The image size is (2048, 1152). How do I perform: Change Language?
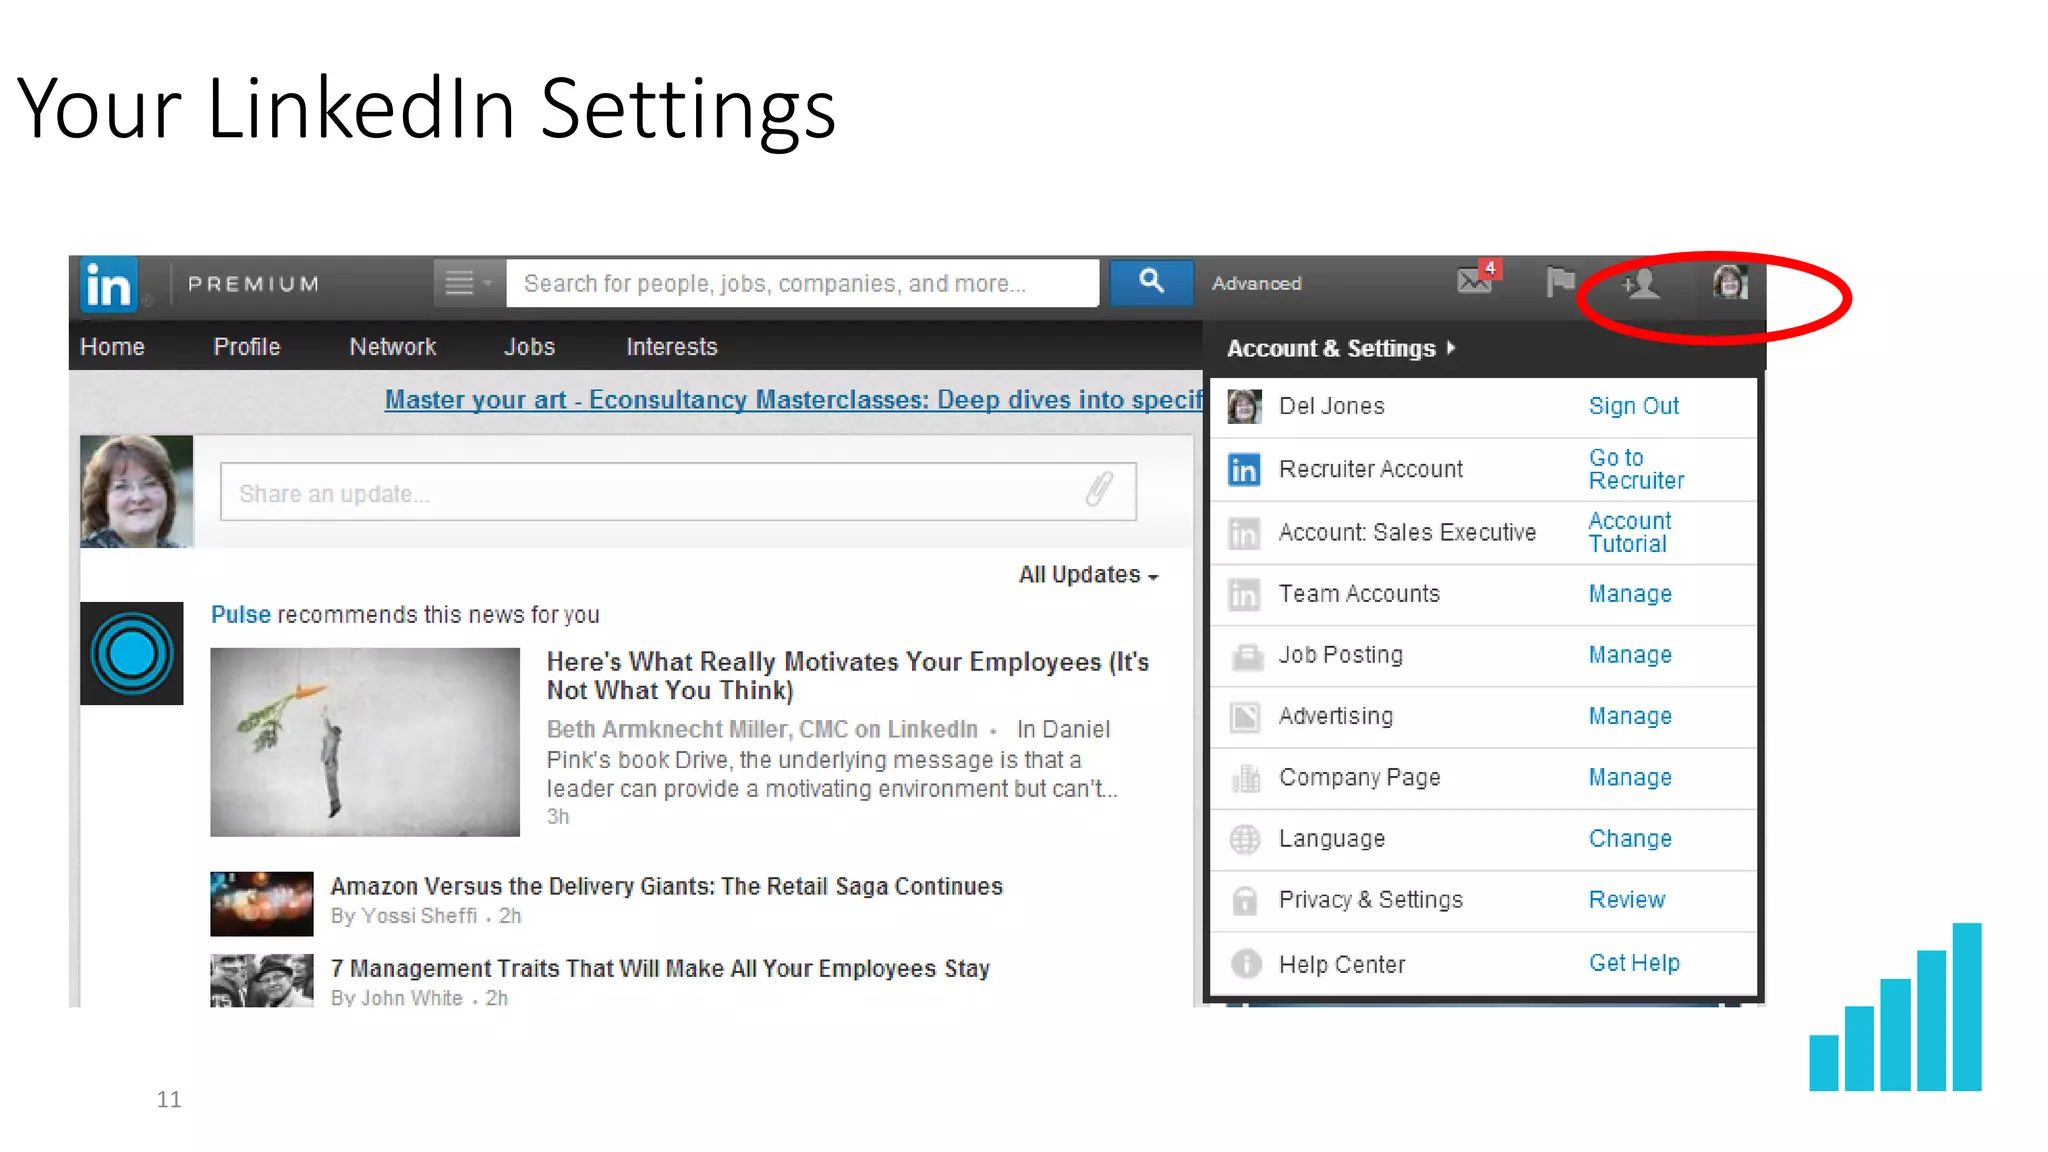1630,839
